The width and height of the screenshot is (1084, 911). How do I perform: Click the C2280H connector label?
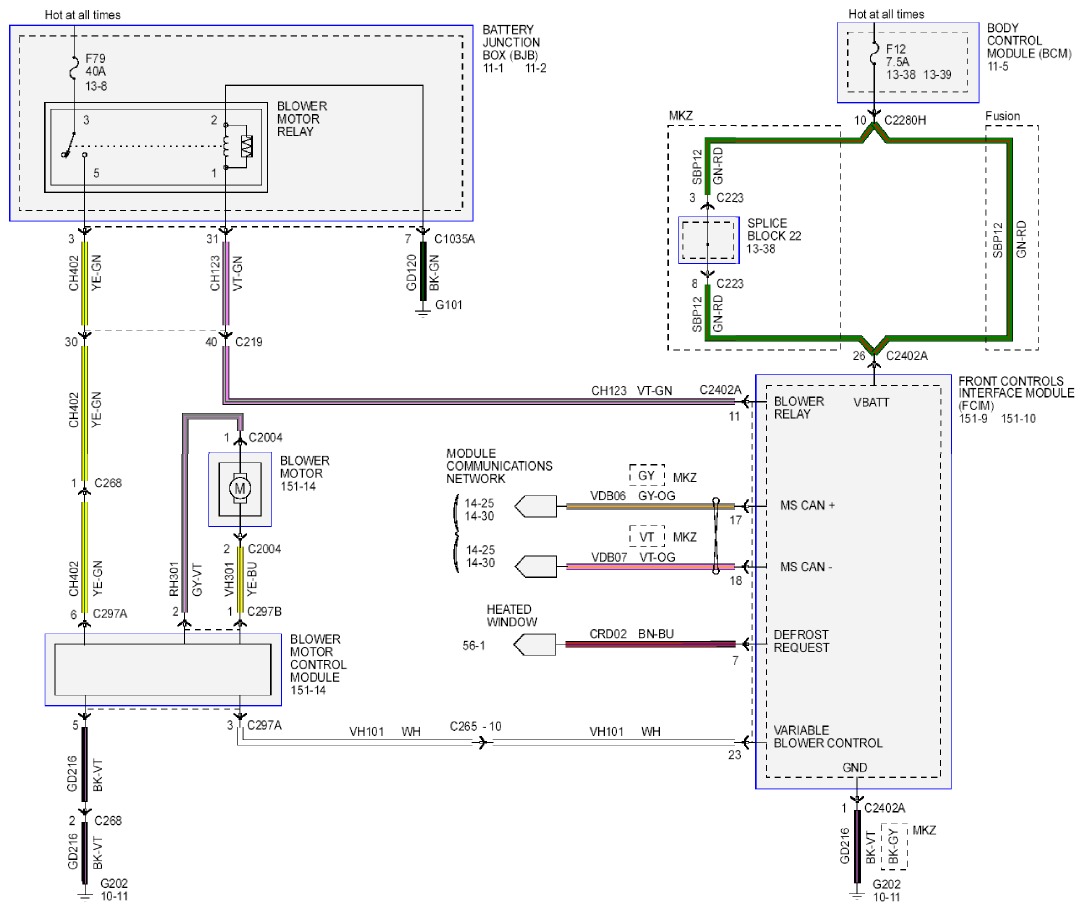[x=905, y=120]
